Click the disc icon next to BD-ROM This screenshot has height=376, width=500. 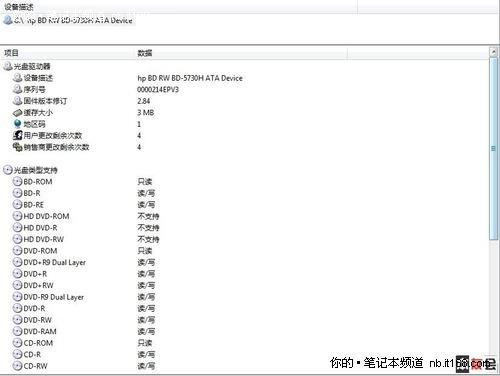[x=17, y=181]
